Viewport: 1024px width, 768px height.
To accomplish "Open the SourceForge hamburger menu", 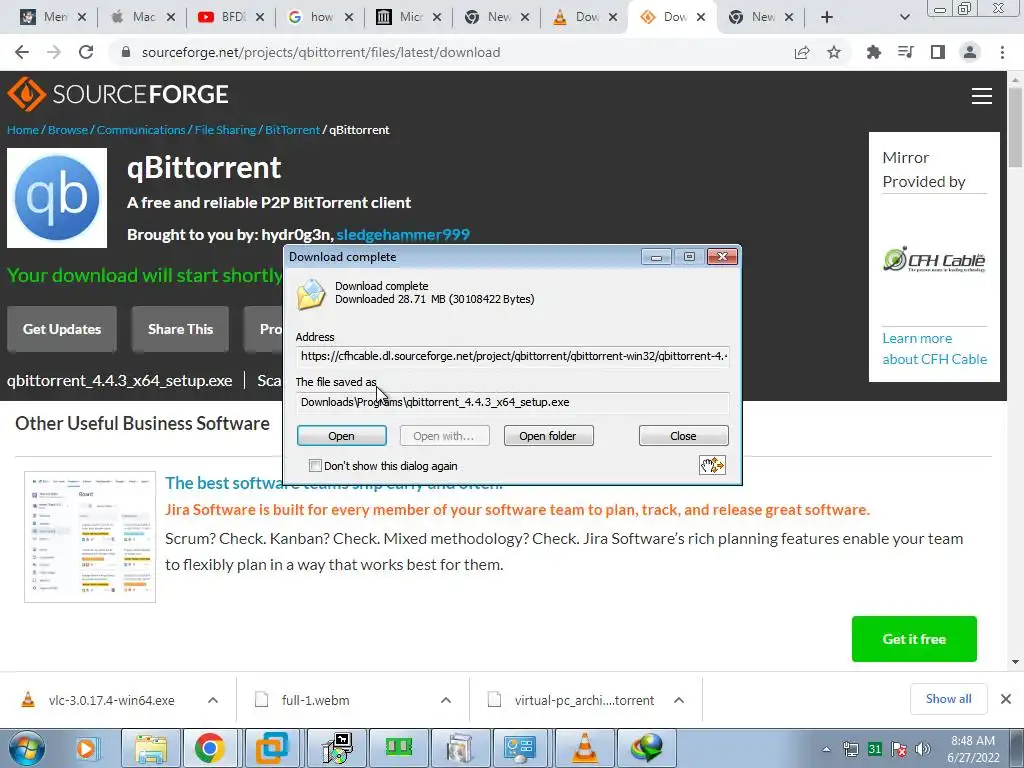I will point(982,96).
